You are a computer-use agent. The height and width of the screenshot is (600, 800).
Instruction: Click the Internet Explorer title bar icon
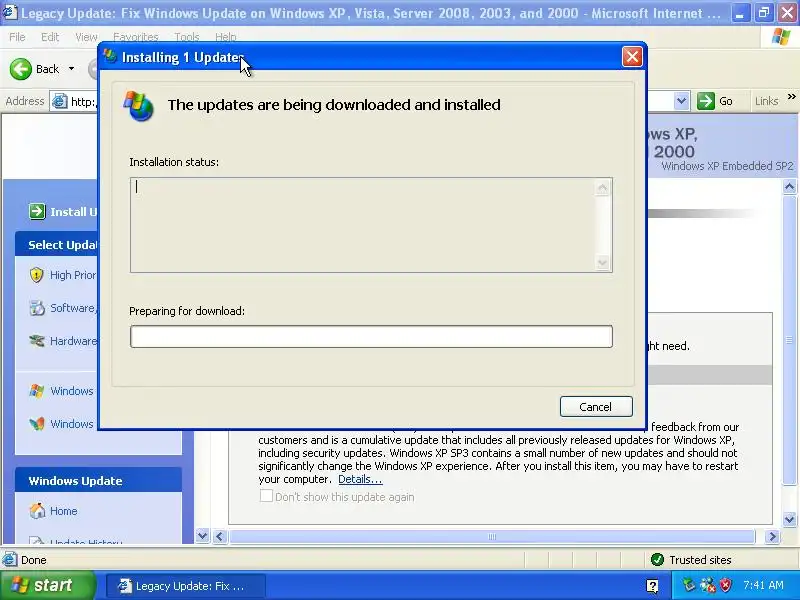point(10,12)
